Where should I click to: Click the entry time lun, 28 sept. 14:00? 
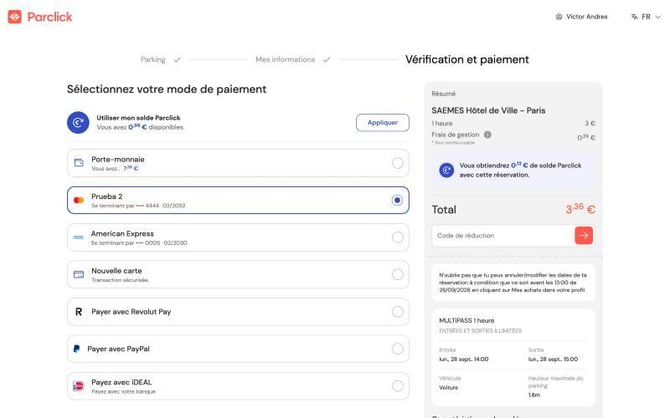[x=464, y=359]
